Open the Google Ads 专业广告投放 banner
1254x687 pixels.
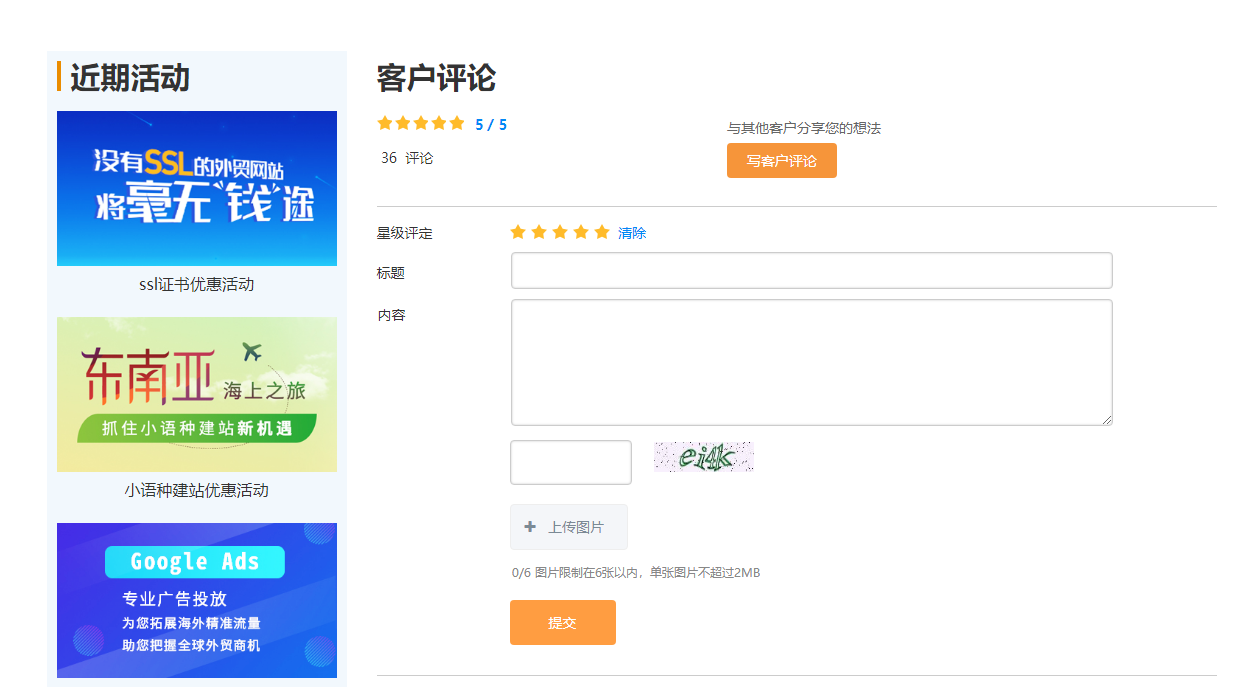196,600
